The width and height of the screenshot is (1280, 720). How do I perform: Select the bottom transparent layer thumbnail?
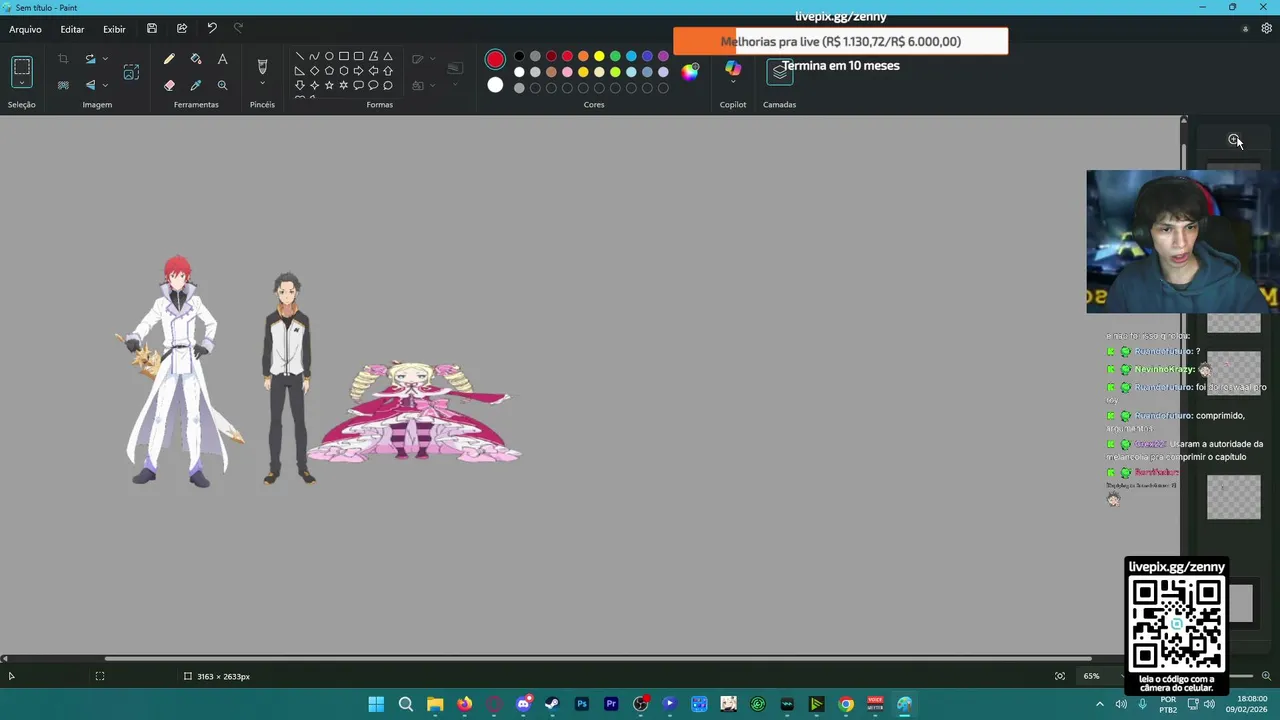[x=1234, y=497]
